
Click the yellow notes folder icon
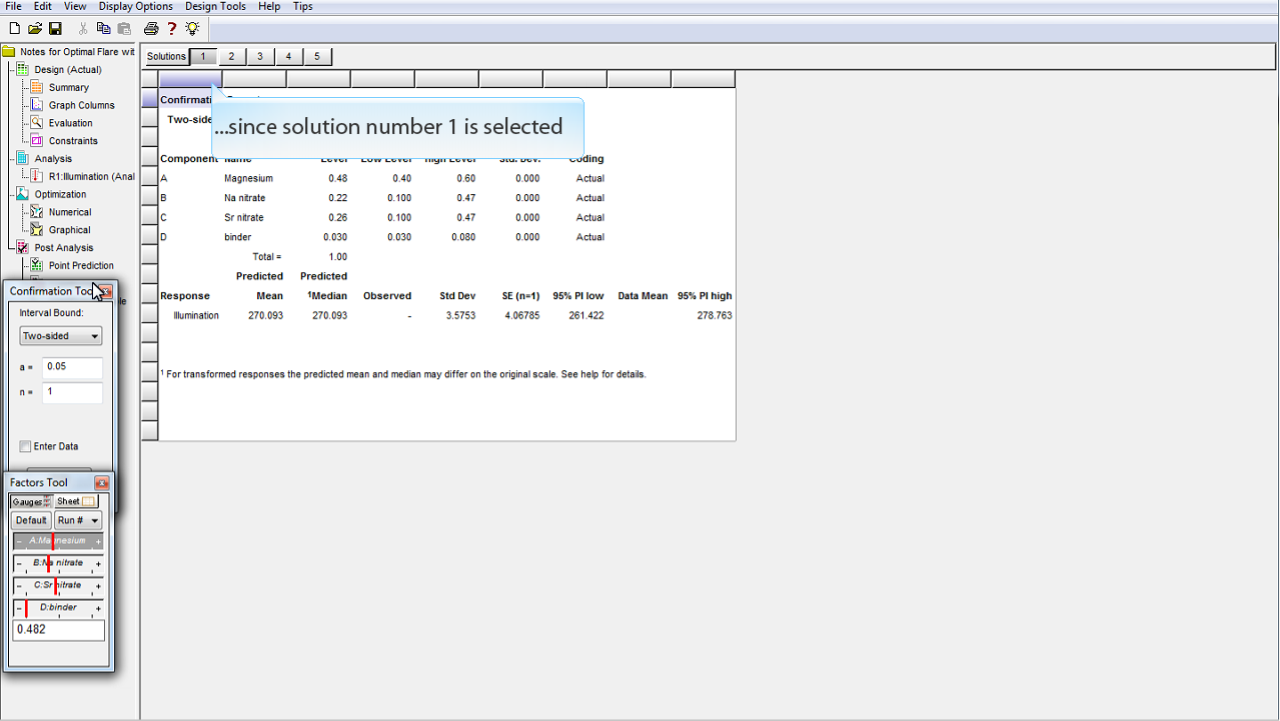pos(9,52)
